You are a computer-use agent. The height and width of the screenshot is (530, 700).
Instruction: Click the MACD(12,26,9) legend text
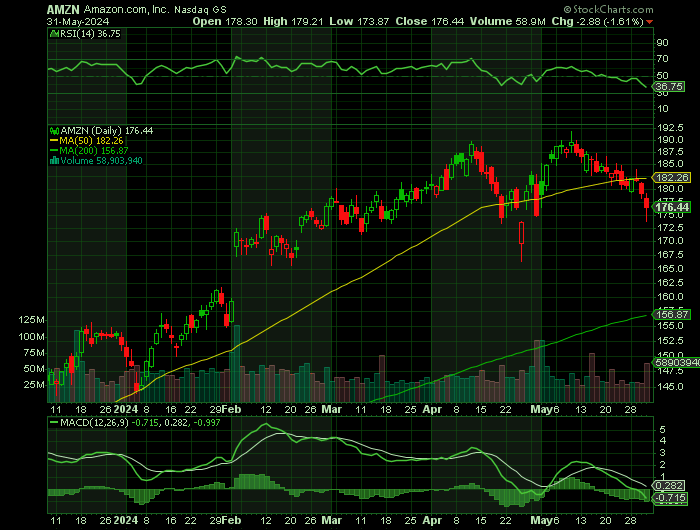tap(94, 422)
